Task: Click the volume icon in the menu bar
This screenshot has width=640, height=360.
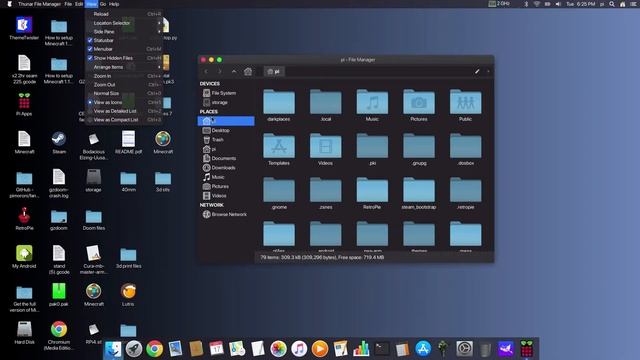Action: tap(558, 4)
